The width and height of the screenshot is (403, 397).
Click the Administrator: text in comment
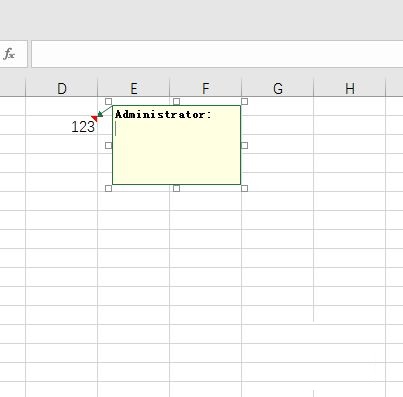tap(163, 115)
